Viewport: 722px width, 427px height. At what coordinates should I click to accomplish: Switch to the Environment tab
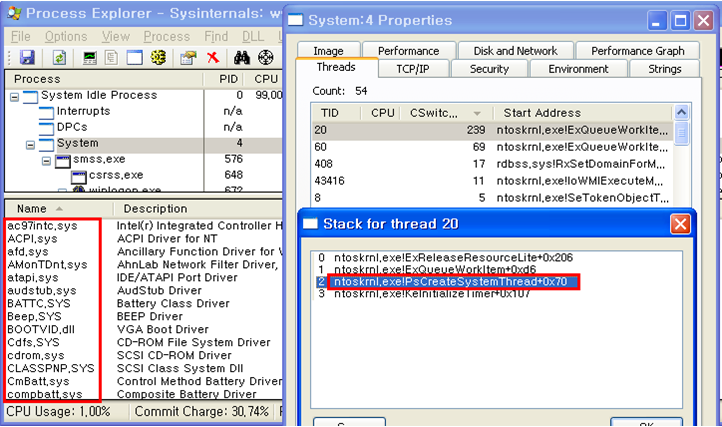click(x=578, y=69)
